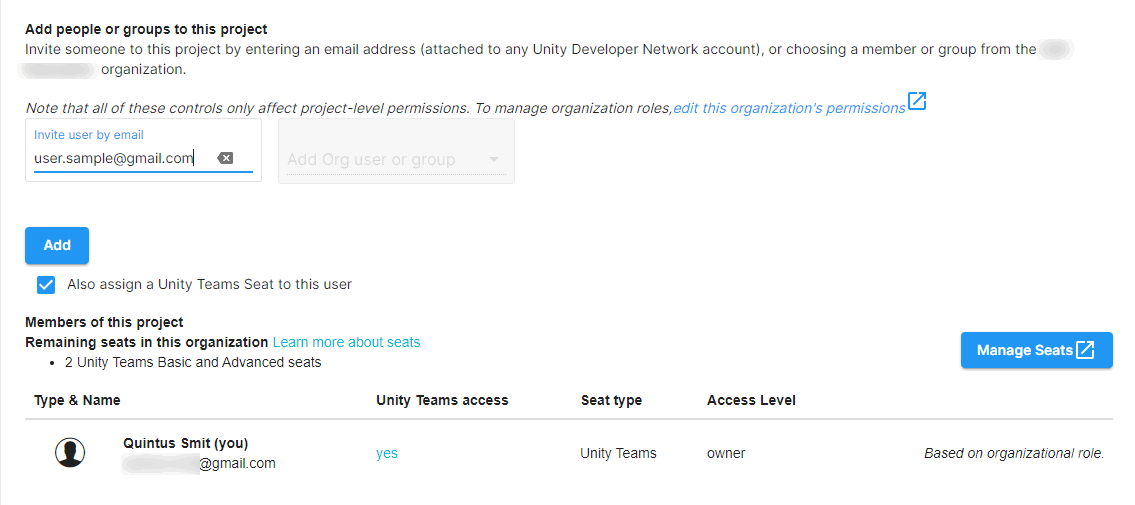
Task: Clear the email field using the backspace icon
Action: coord(225,158)
